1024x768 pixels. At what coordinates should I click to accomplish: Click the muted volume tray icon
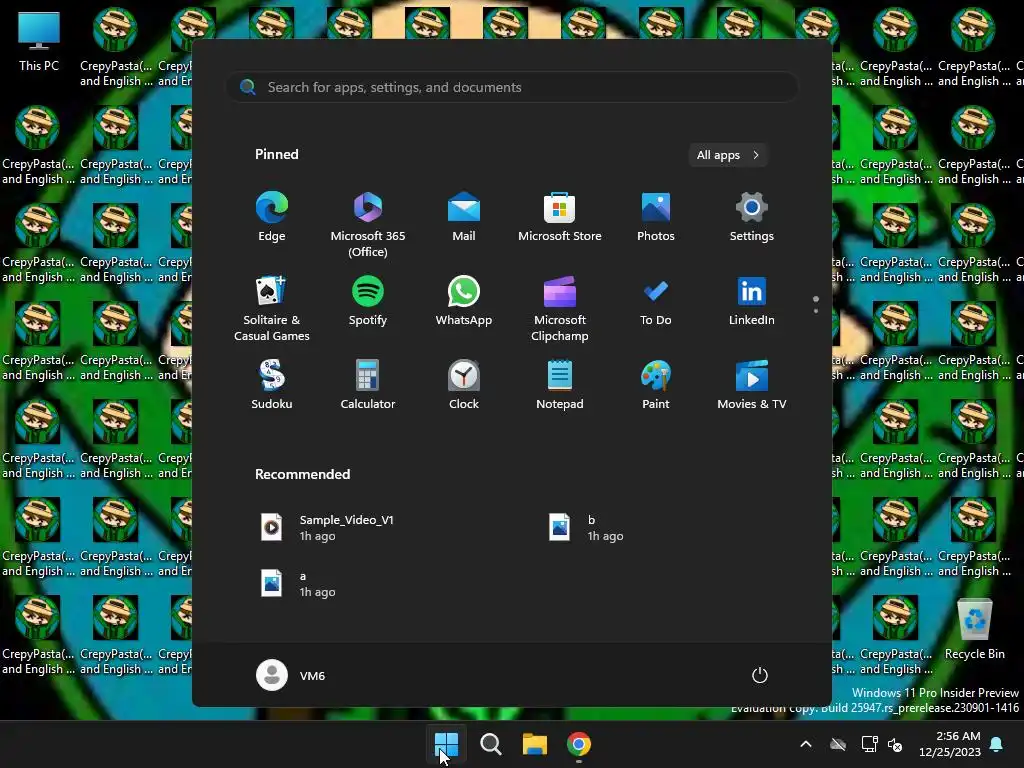[x=895, y=744]
